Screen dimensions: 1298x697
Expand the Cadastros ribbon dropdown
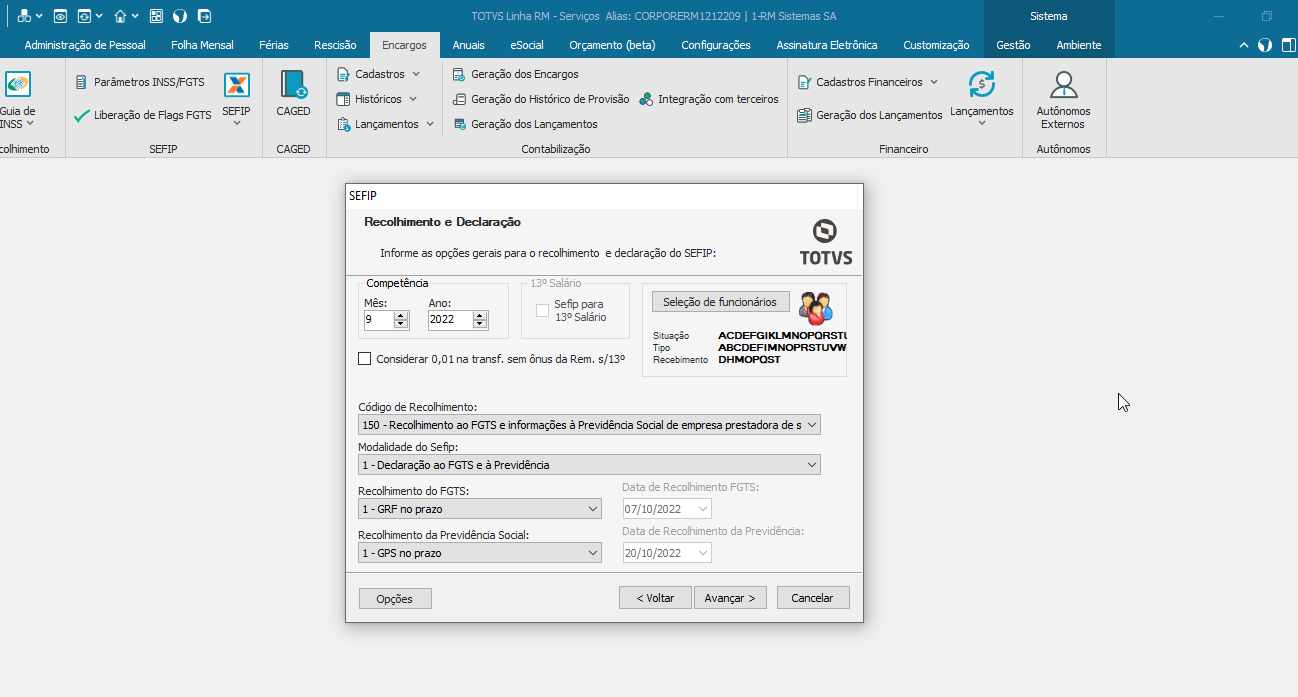coord(416,74)
